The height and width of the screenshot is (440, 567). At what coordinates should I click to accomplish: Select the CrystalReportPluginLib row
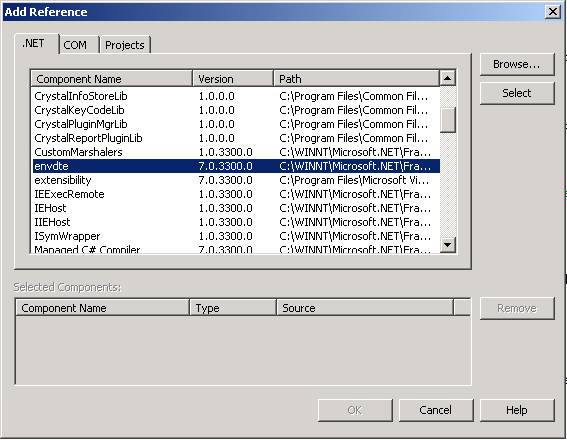click(x=236, y=138)
